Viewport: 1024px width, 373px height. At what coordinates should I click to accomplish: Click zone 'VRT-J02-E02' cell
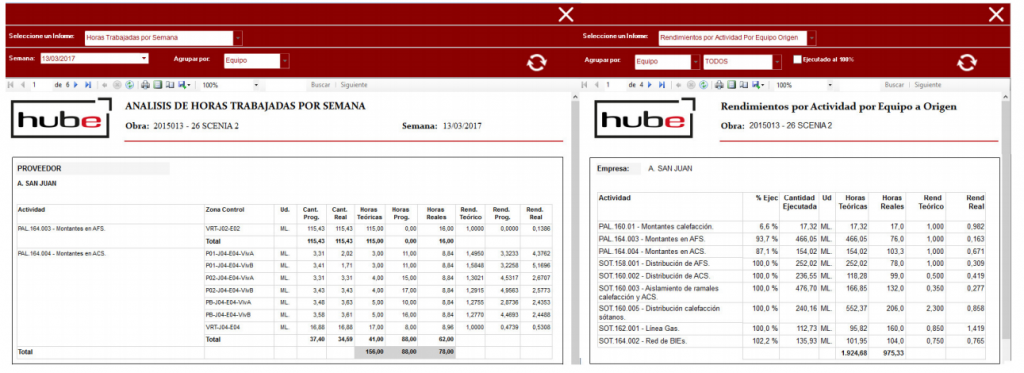click(x=223, y=229)
